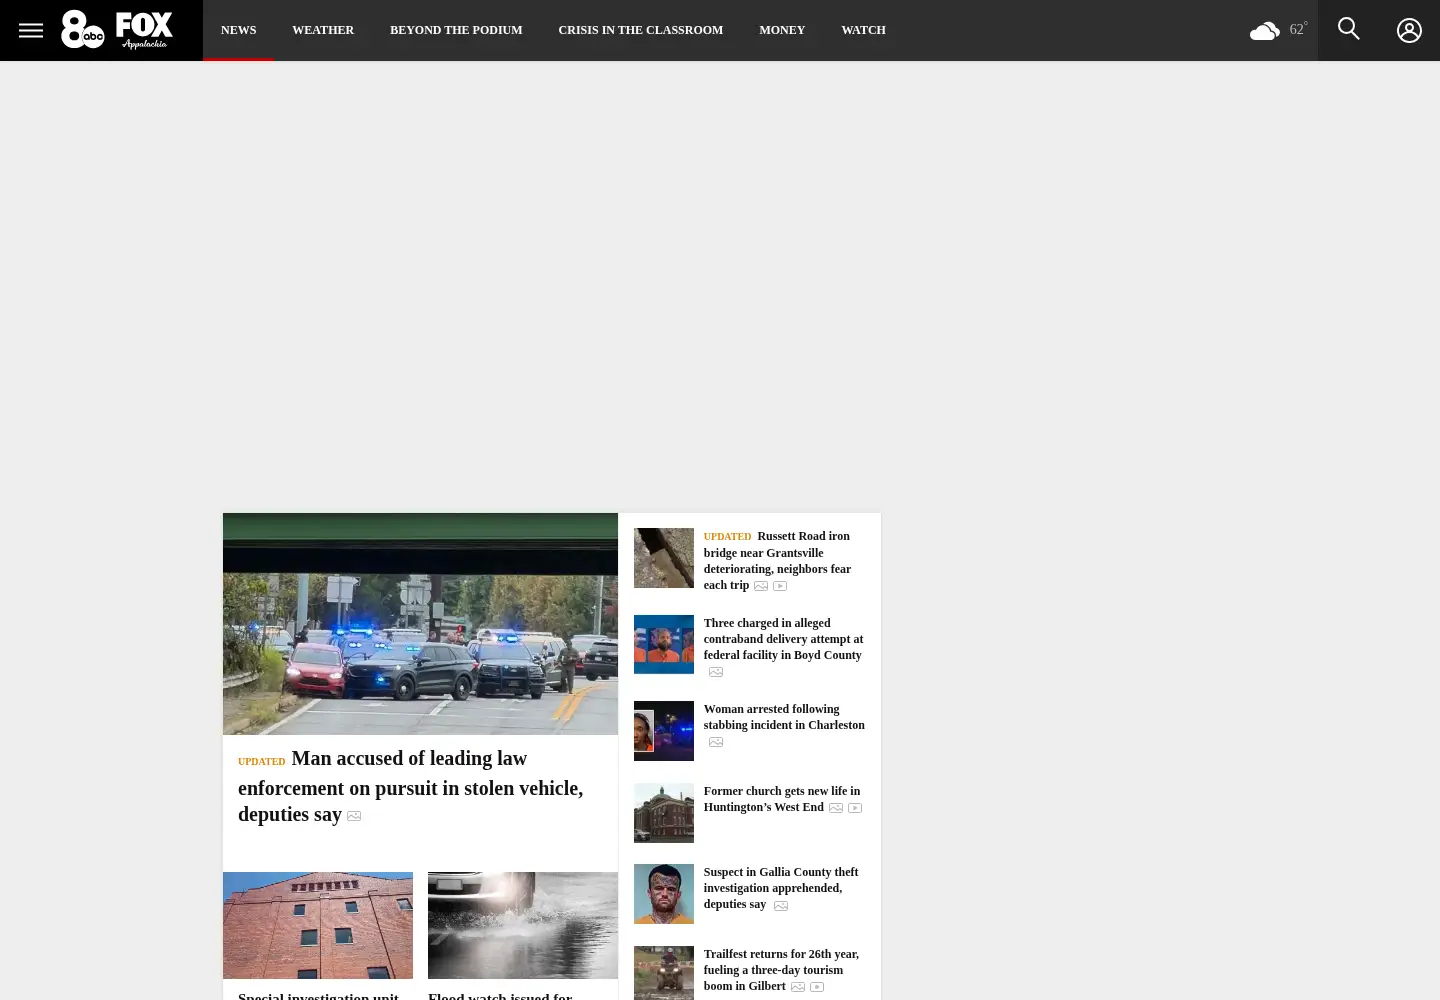1440x1000 pixels.
Task: Click the gallery icon on Trailfest story
Action: coord(798,987)
